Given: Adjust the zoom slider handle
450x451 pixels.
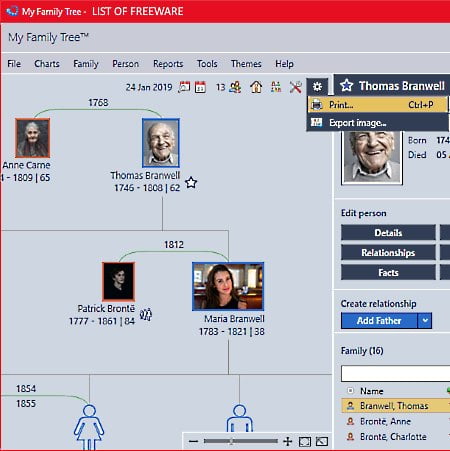Looking at the screenshot, I should pos(231,441).
